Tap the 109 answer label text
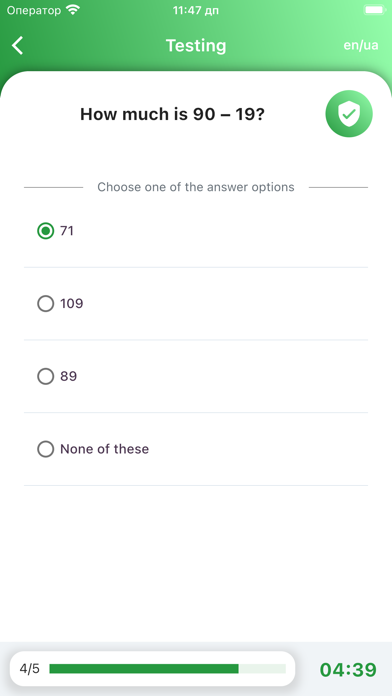 pyautogui.click(x=71, y=304)
